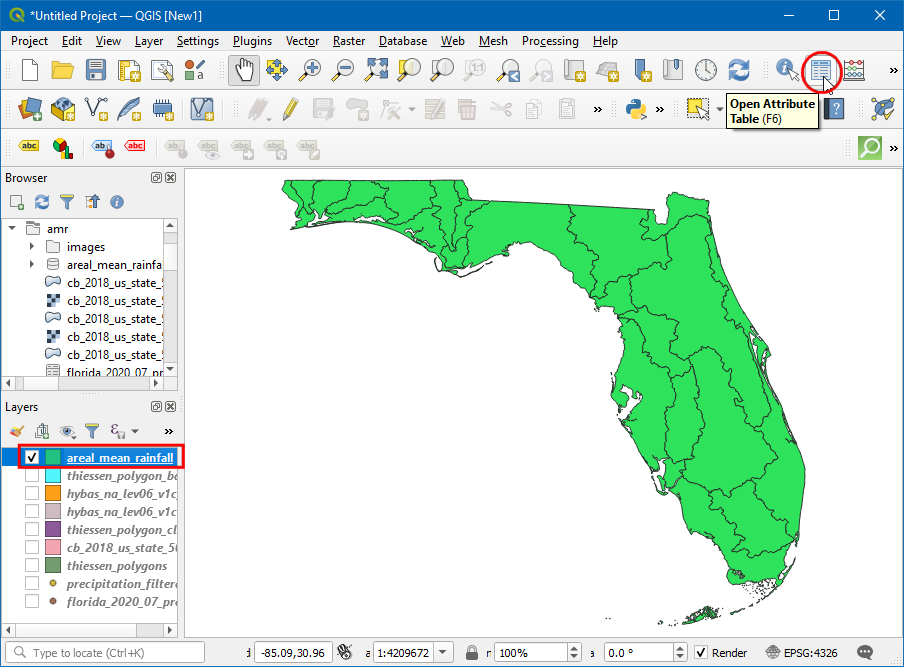Image resolution: width=904 pixels, height=667 pixels.
Task: Collapse the amr folder in Browser
Action: 12,229
